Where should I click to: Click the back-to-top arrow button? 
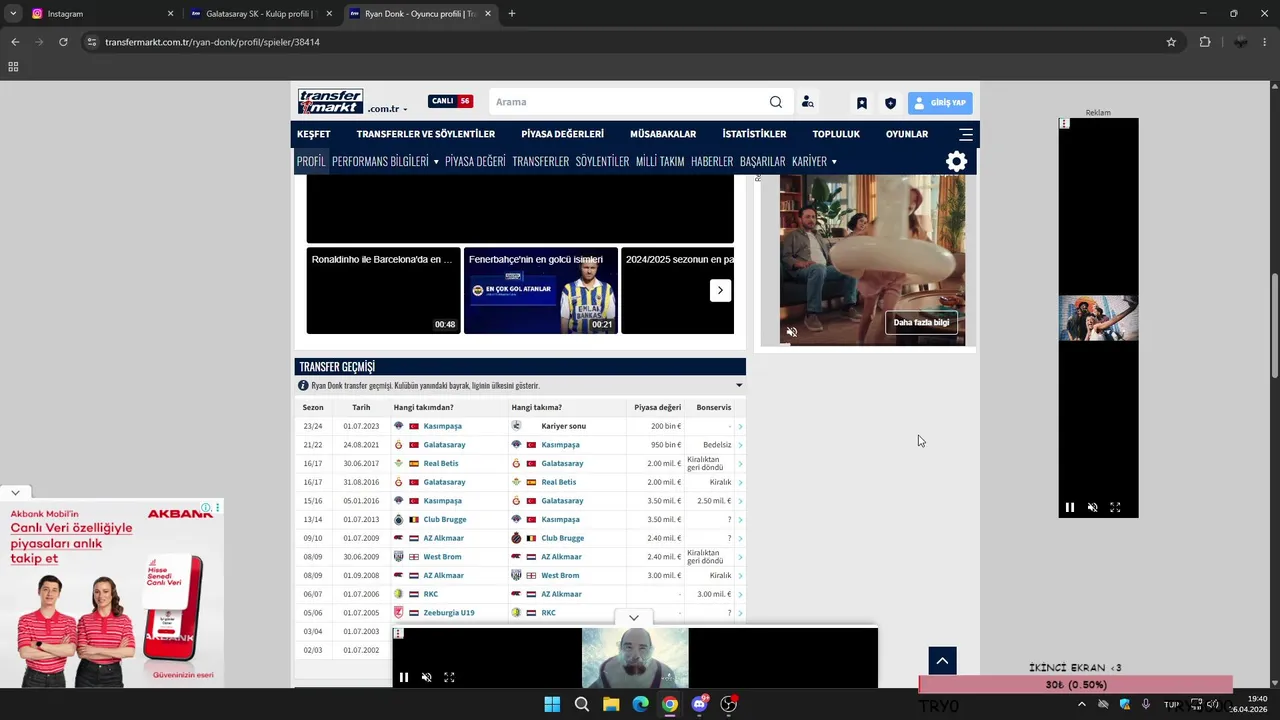click(x=942, y=661)
